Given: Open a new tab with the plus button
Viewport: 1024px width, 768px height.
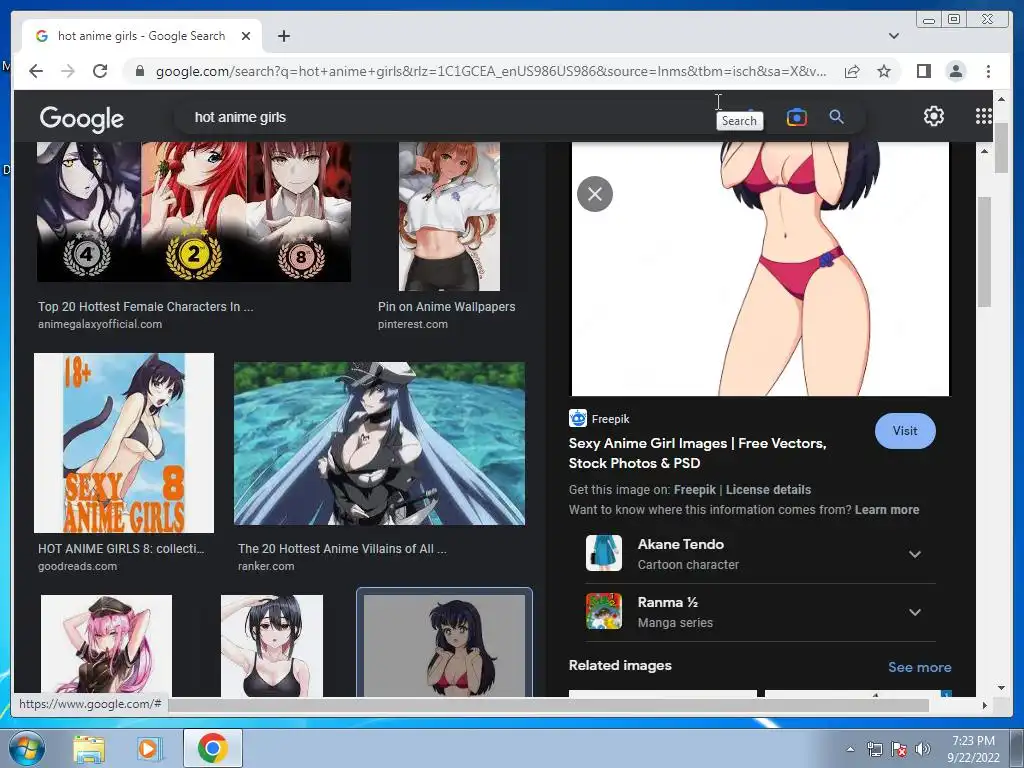Looking at the screenshot, I should pyautogui.click(x=283, y=36).
